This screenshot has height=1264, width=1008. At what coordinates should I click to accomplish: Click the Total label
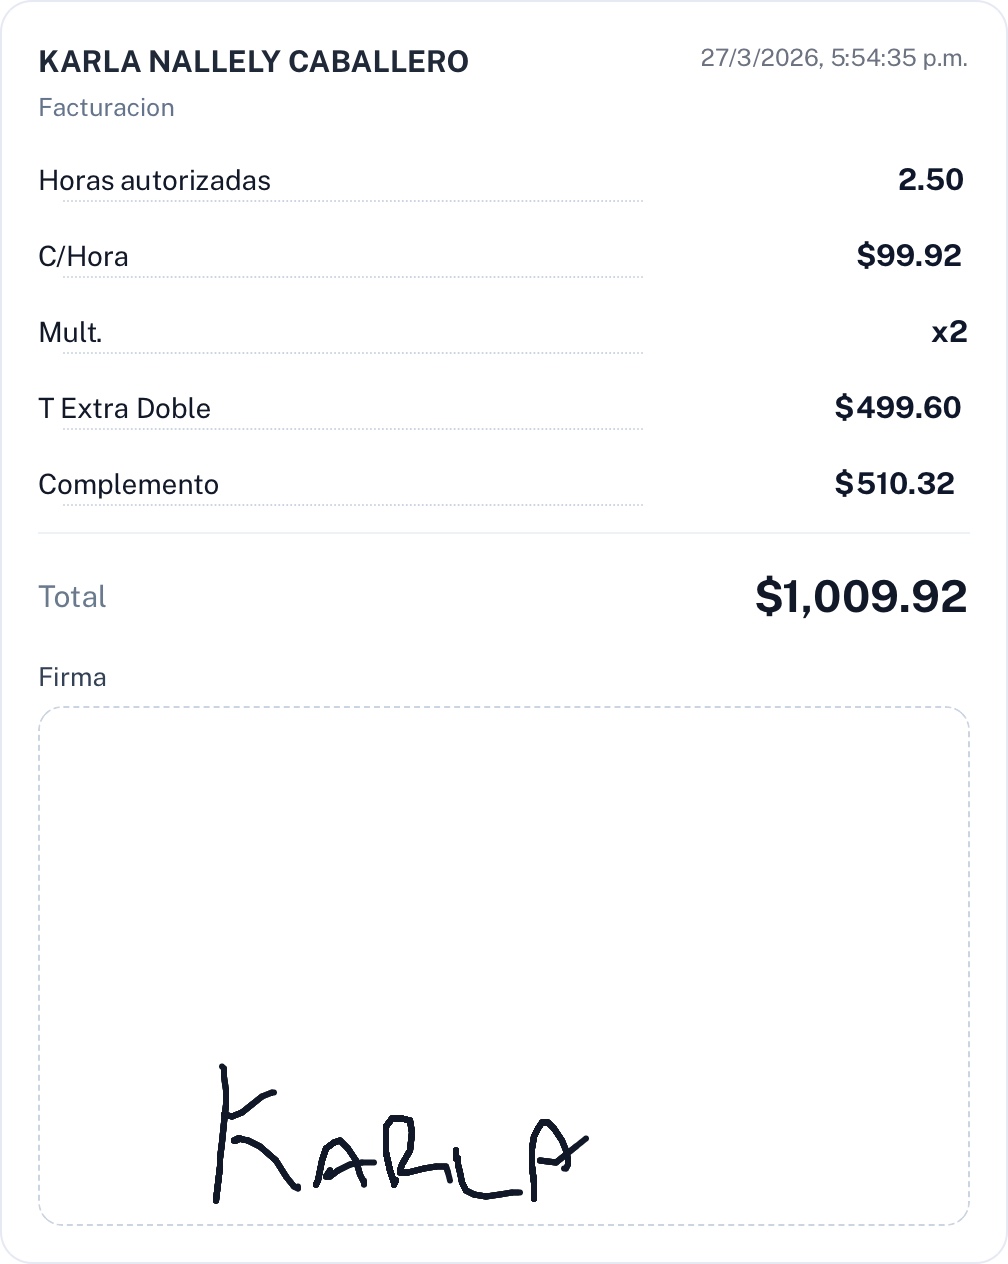click(x=72, y=597)
